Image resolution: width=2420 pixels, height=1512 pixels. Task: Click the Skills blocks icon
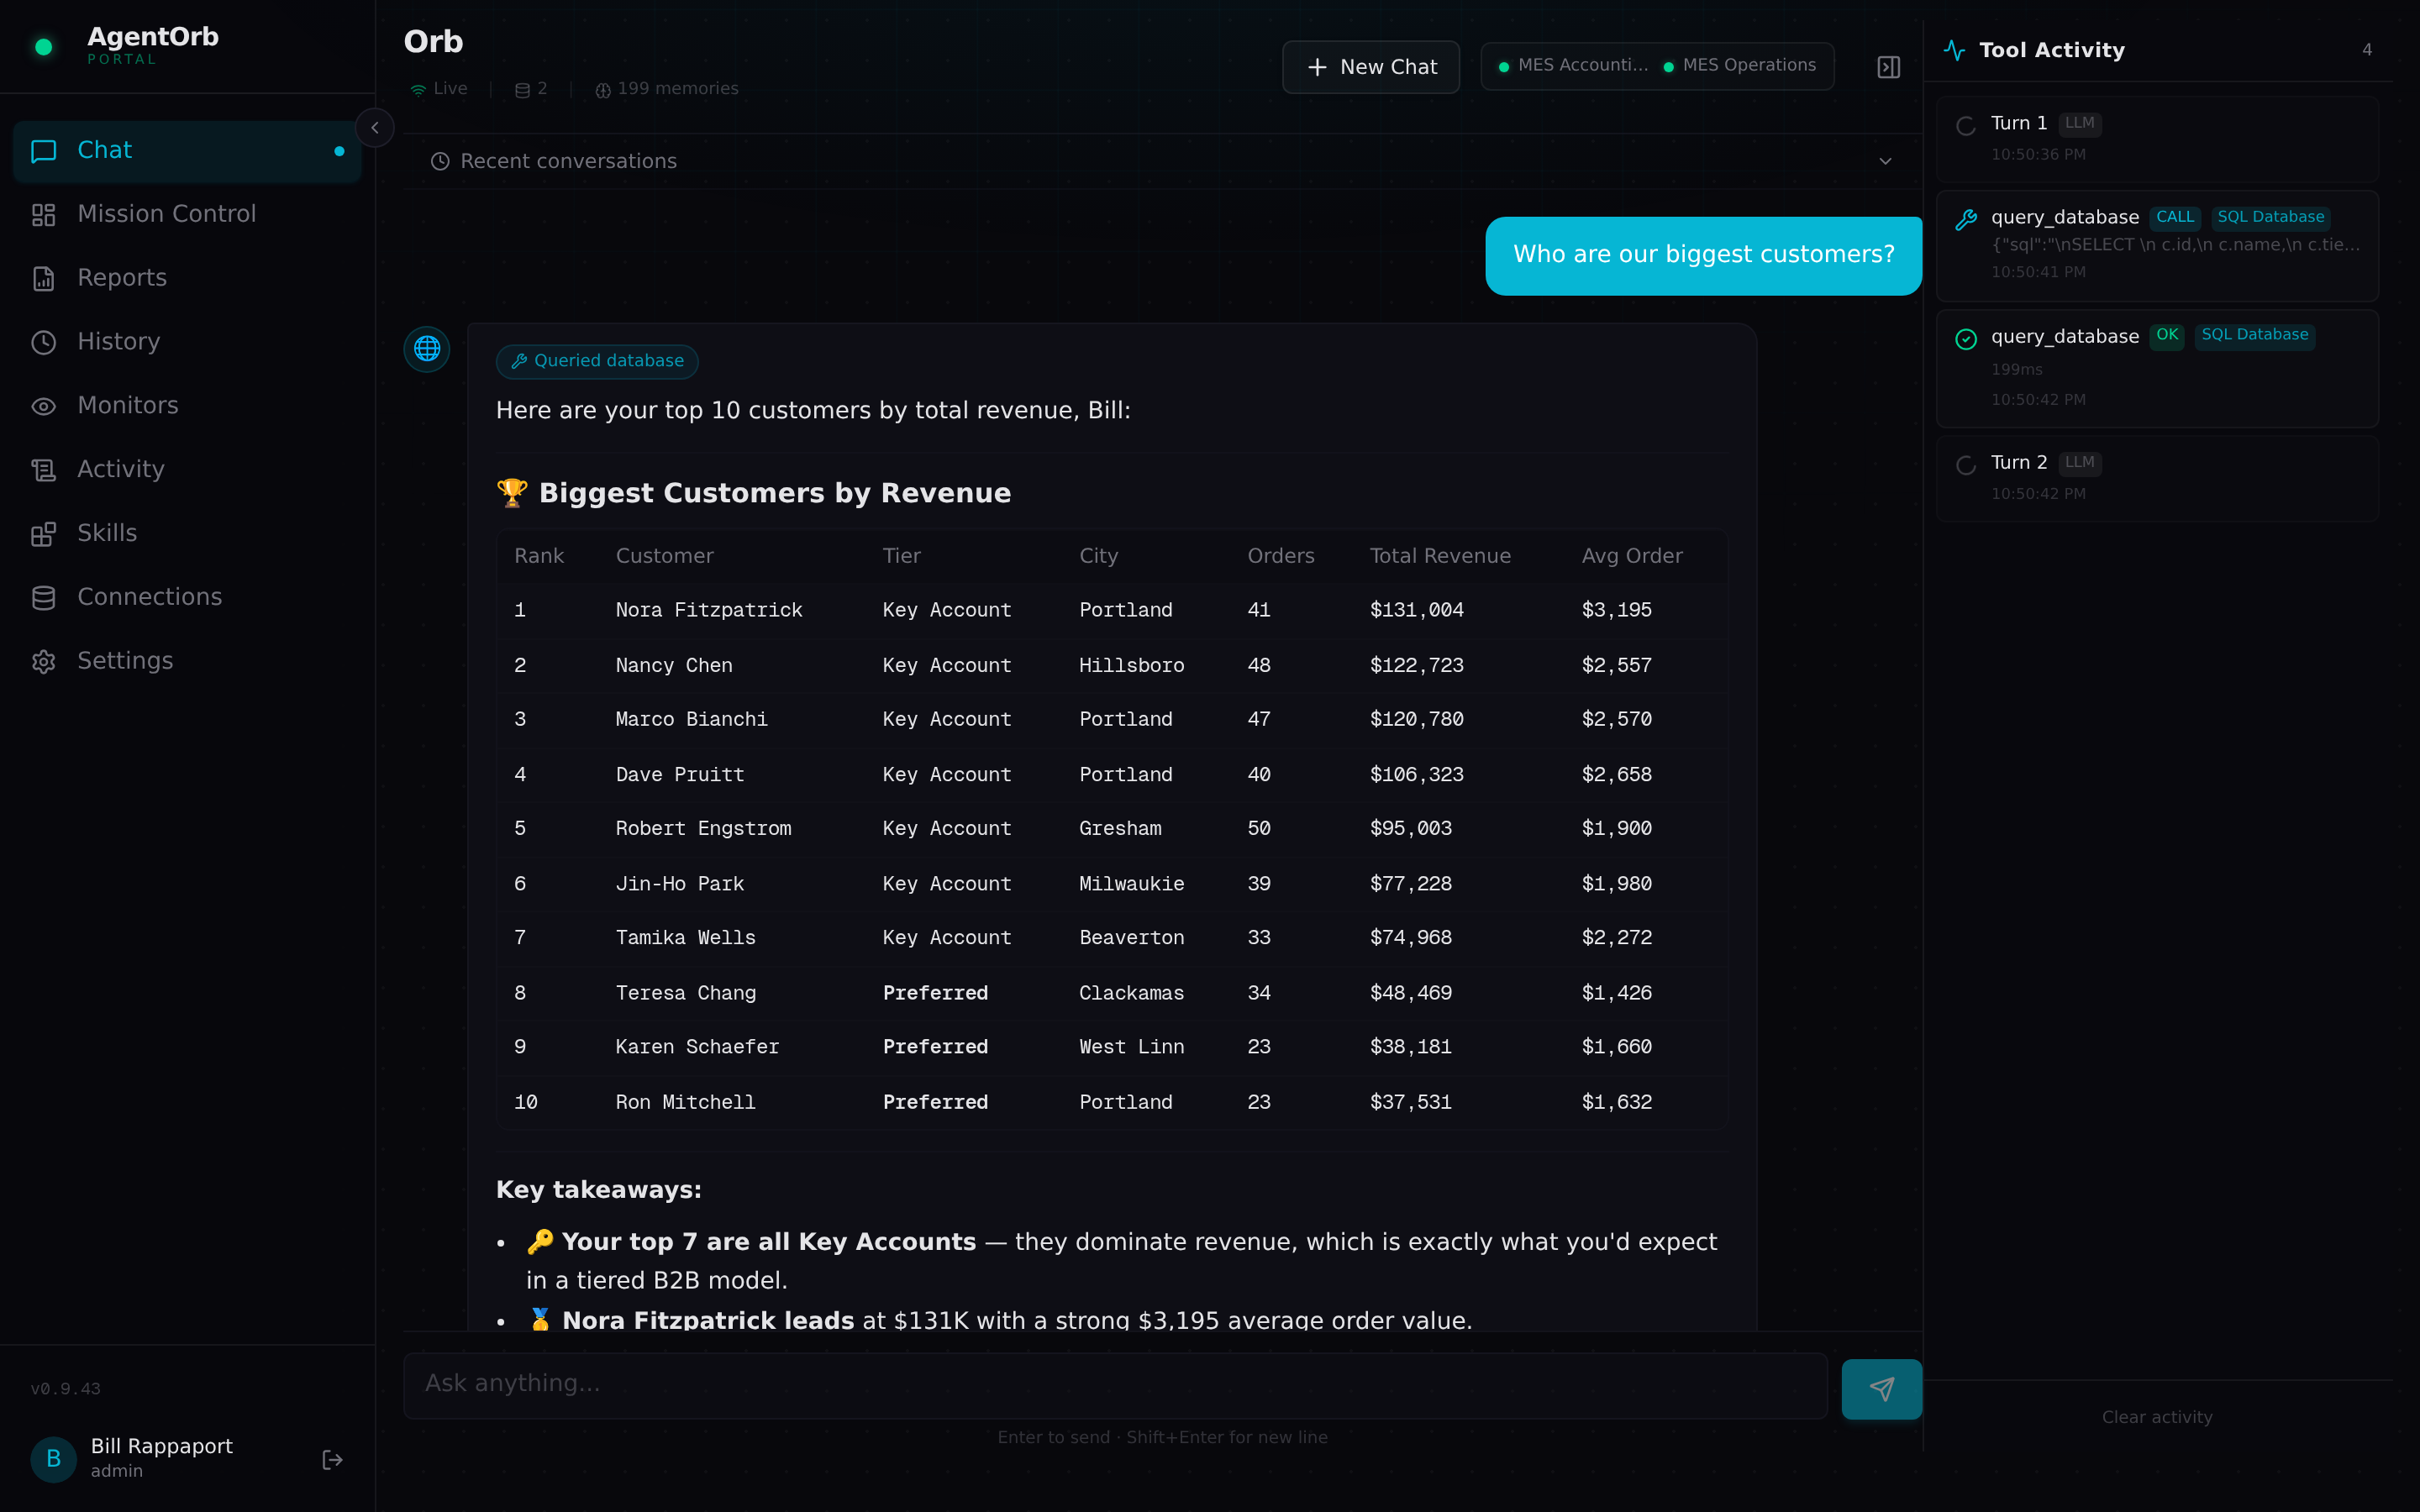[43, 534]
